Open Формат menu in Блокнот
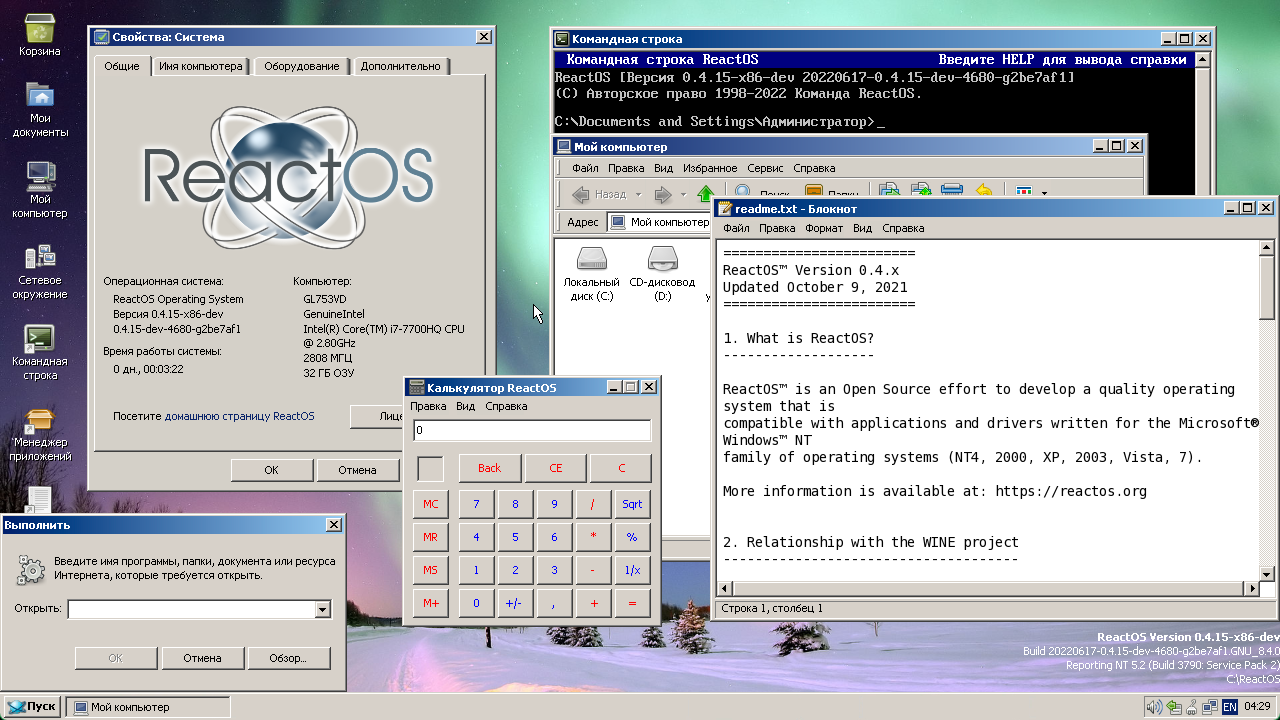 824,228
